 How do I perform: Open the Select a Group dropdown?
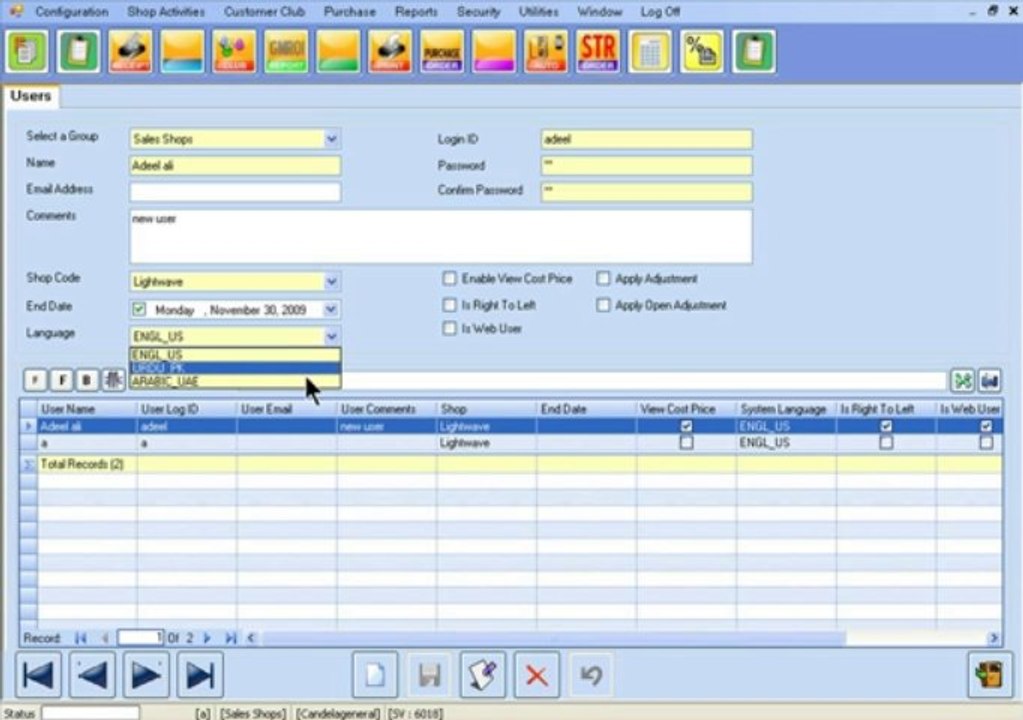coord(331,139)
